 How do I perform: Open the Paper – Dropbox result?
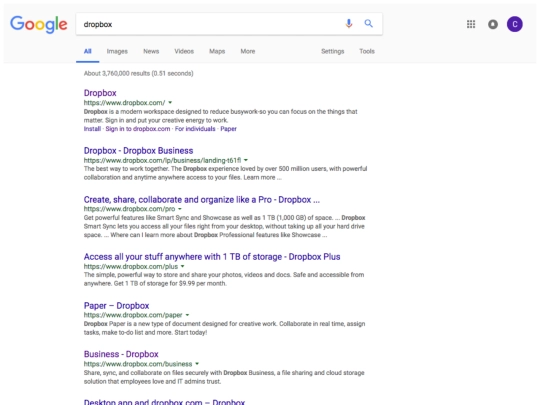tap(116, 306)
